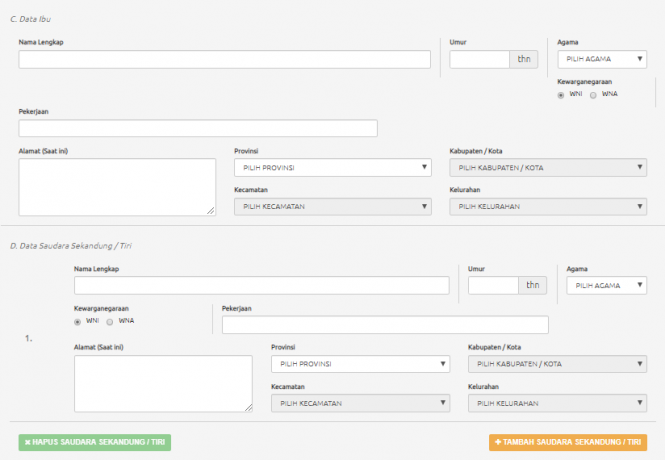Image resolution: width=665 pixels, height=460 pixels.
Task: Choose WNI radio in Data Saudara section
Action: [78, 322]
